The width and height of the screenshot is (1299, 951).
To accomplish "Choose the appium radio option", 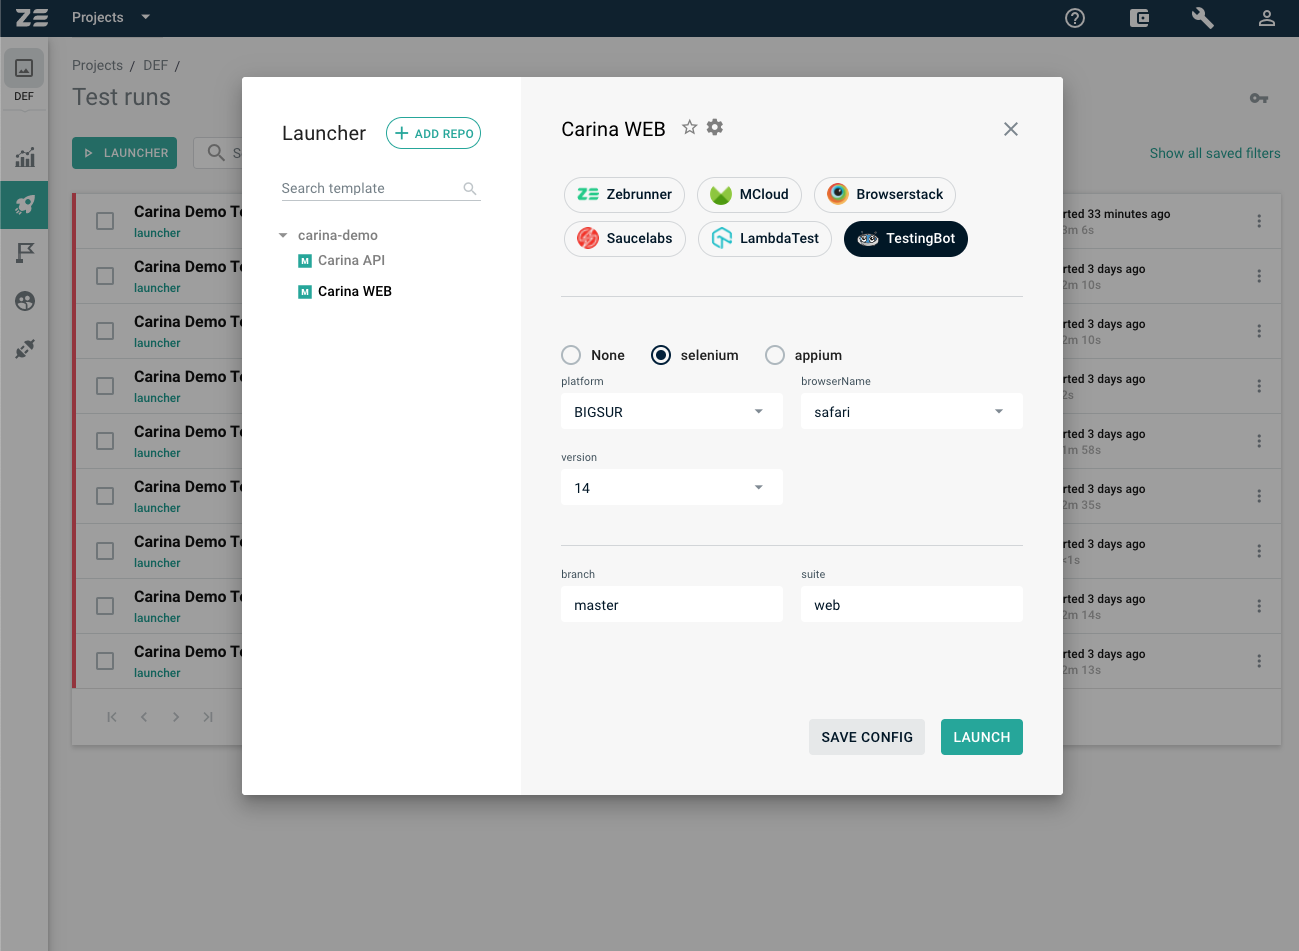I will 775,355.
